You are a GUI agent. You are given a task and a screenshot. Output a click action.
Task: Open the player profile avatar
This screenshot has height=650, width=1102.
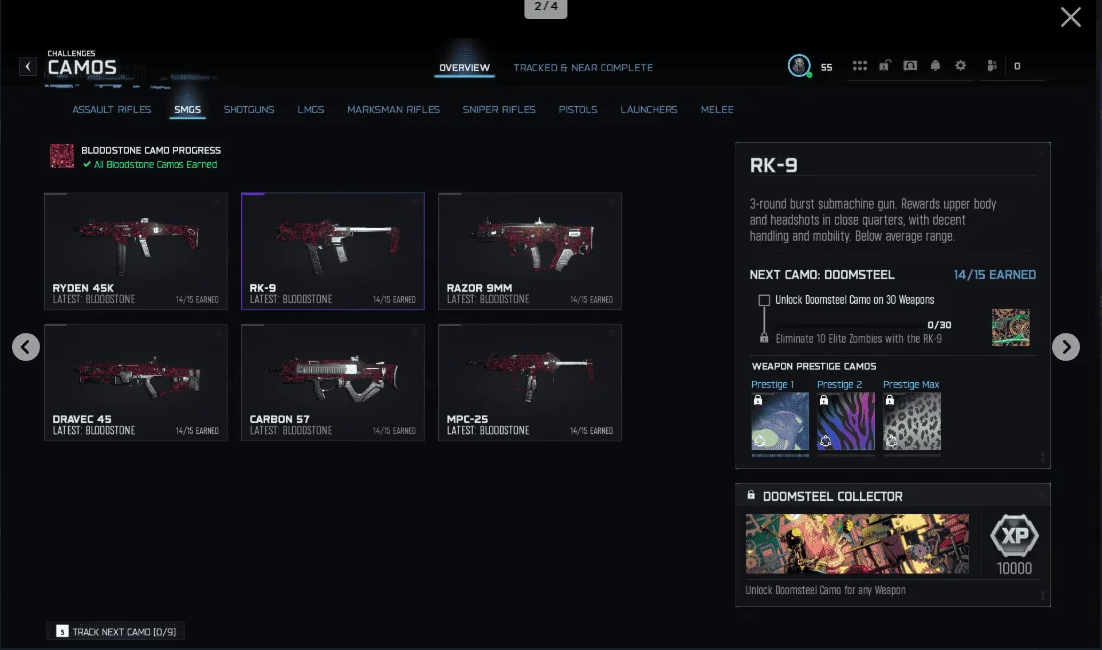(x=799, y=66)
